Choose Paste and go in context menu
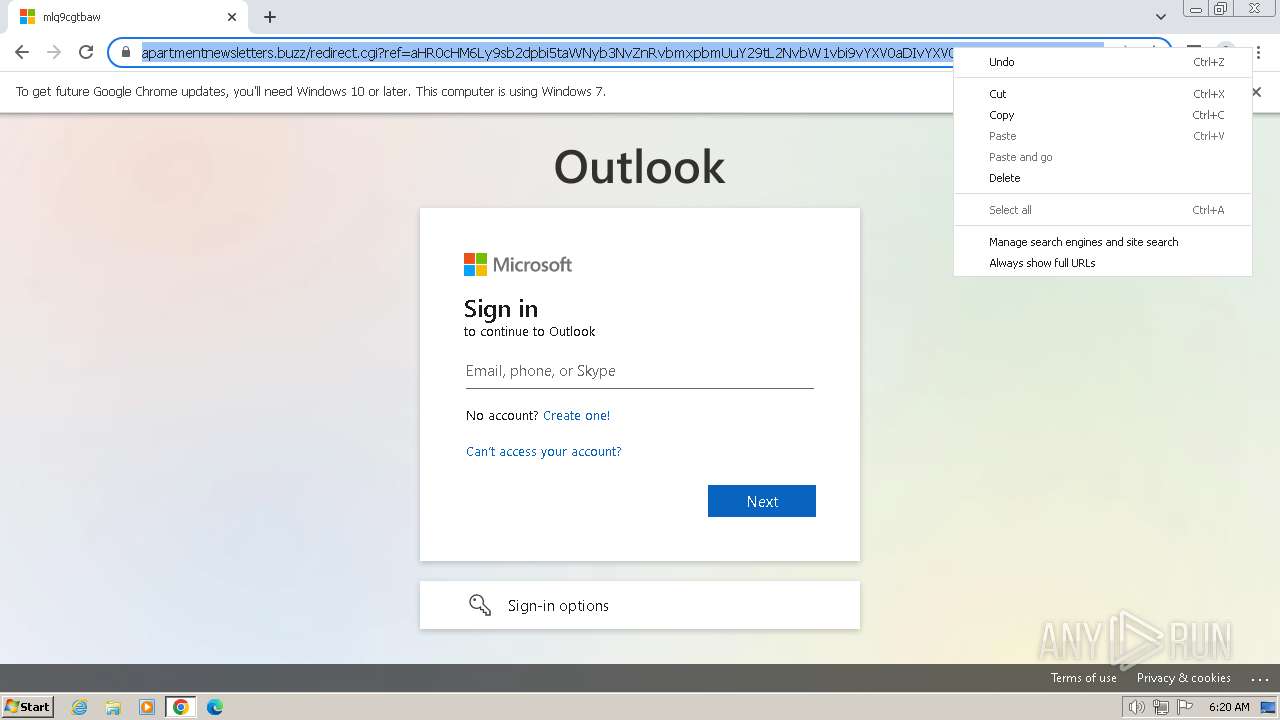 [1102, 157]
